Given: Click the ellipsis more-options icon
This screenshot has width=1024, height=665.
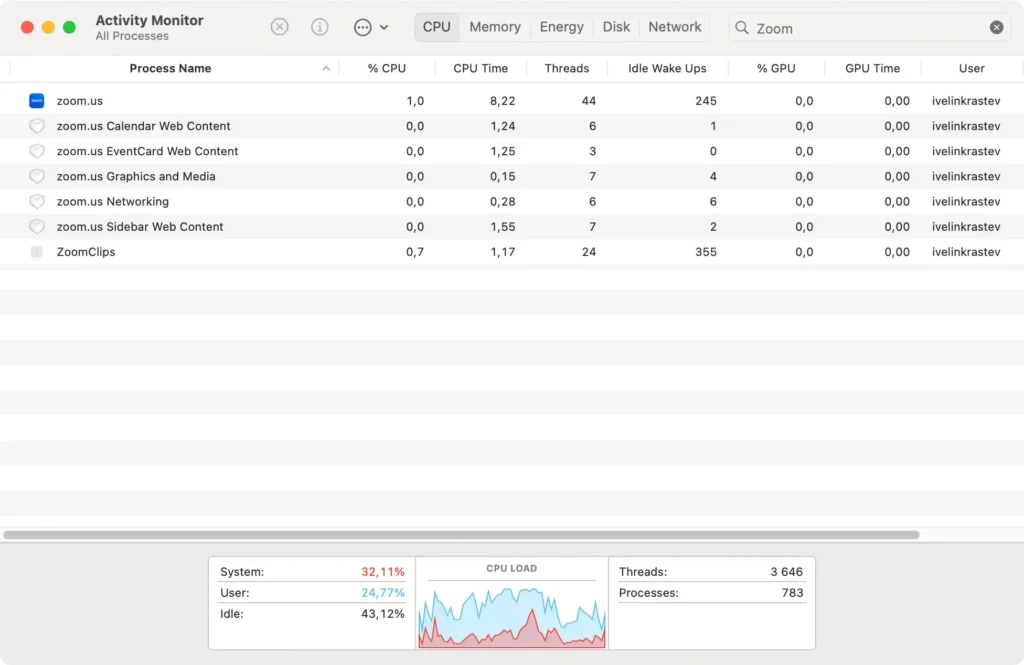Looking at the screenshot, I should tap(362, 27).
